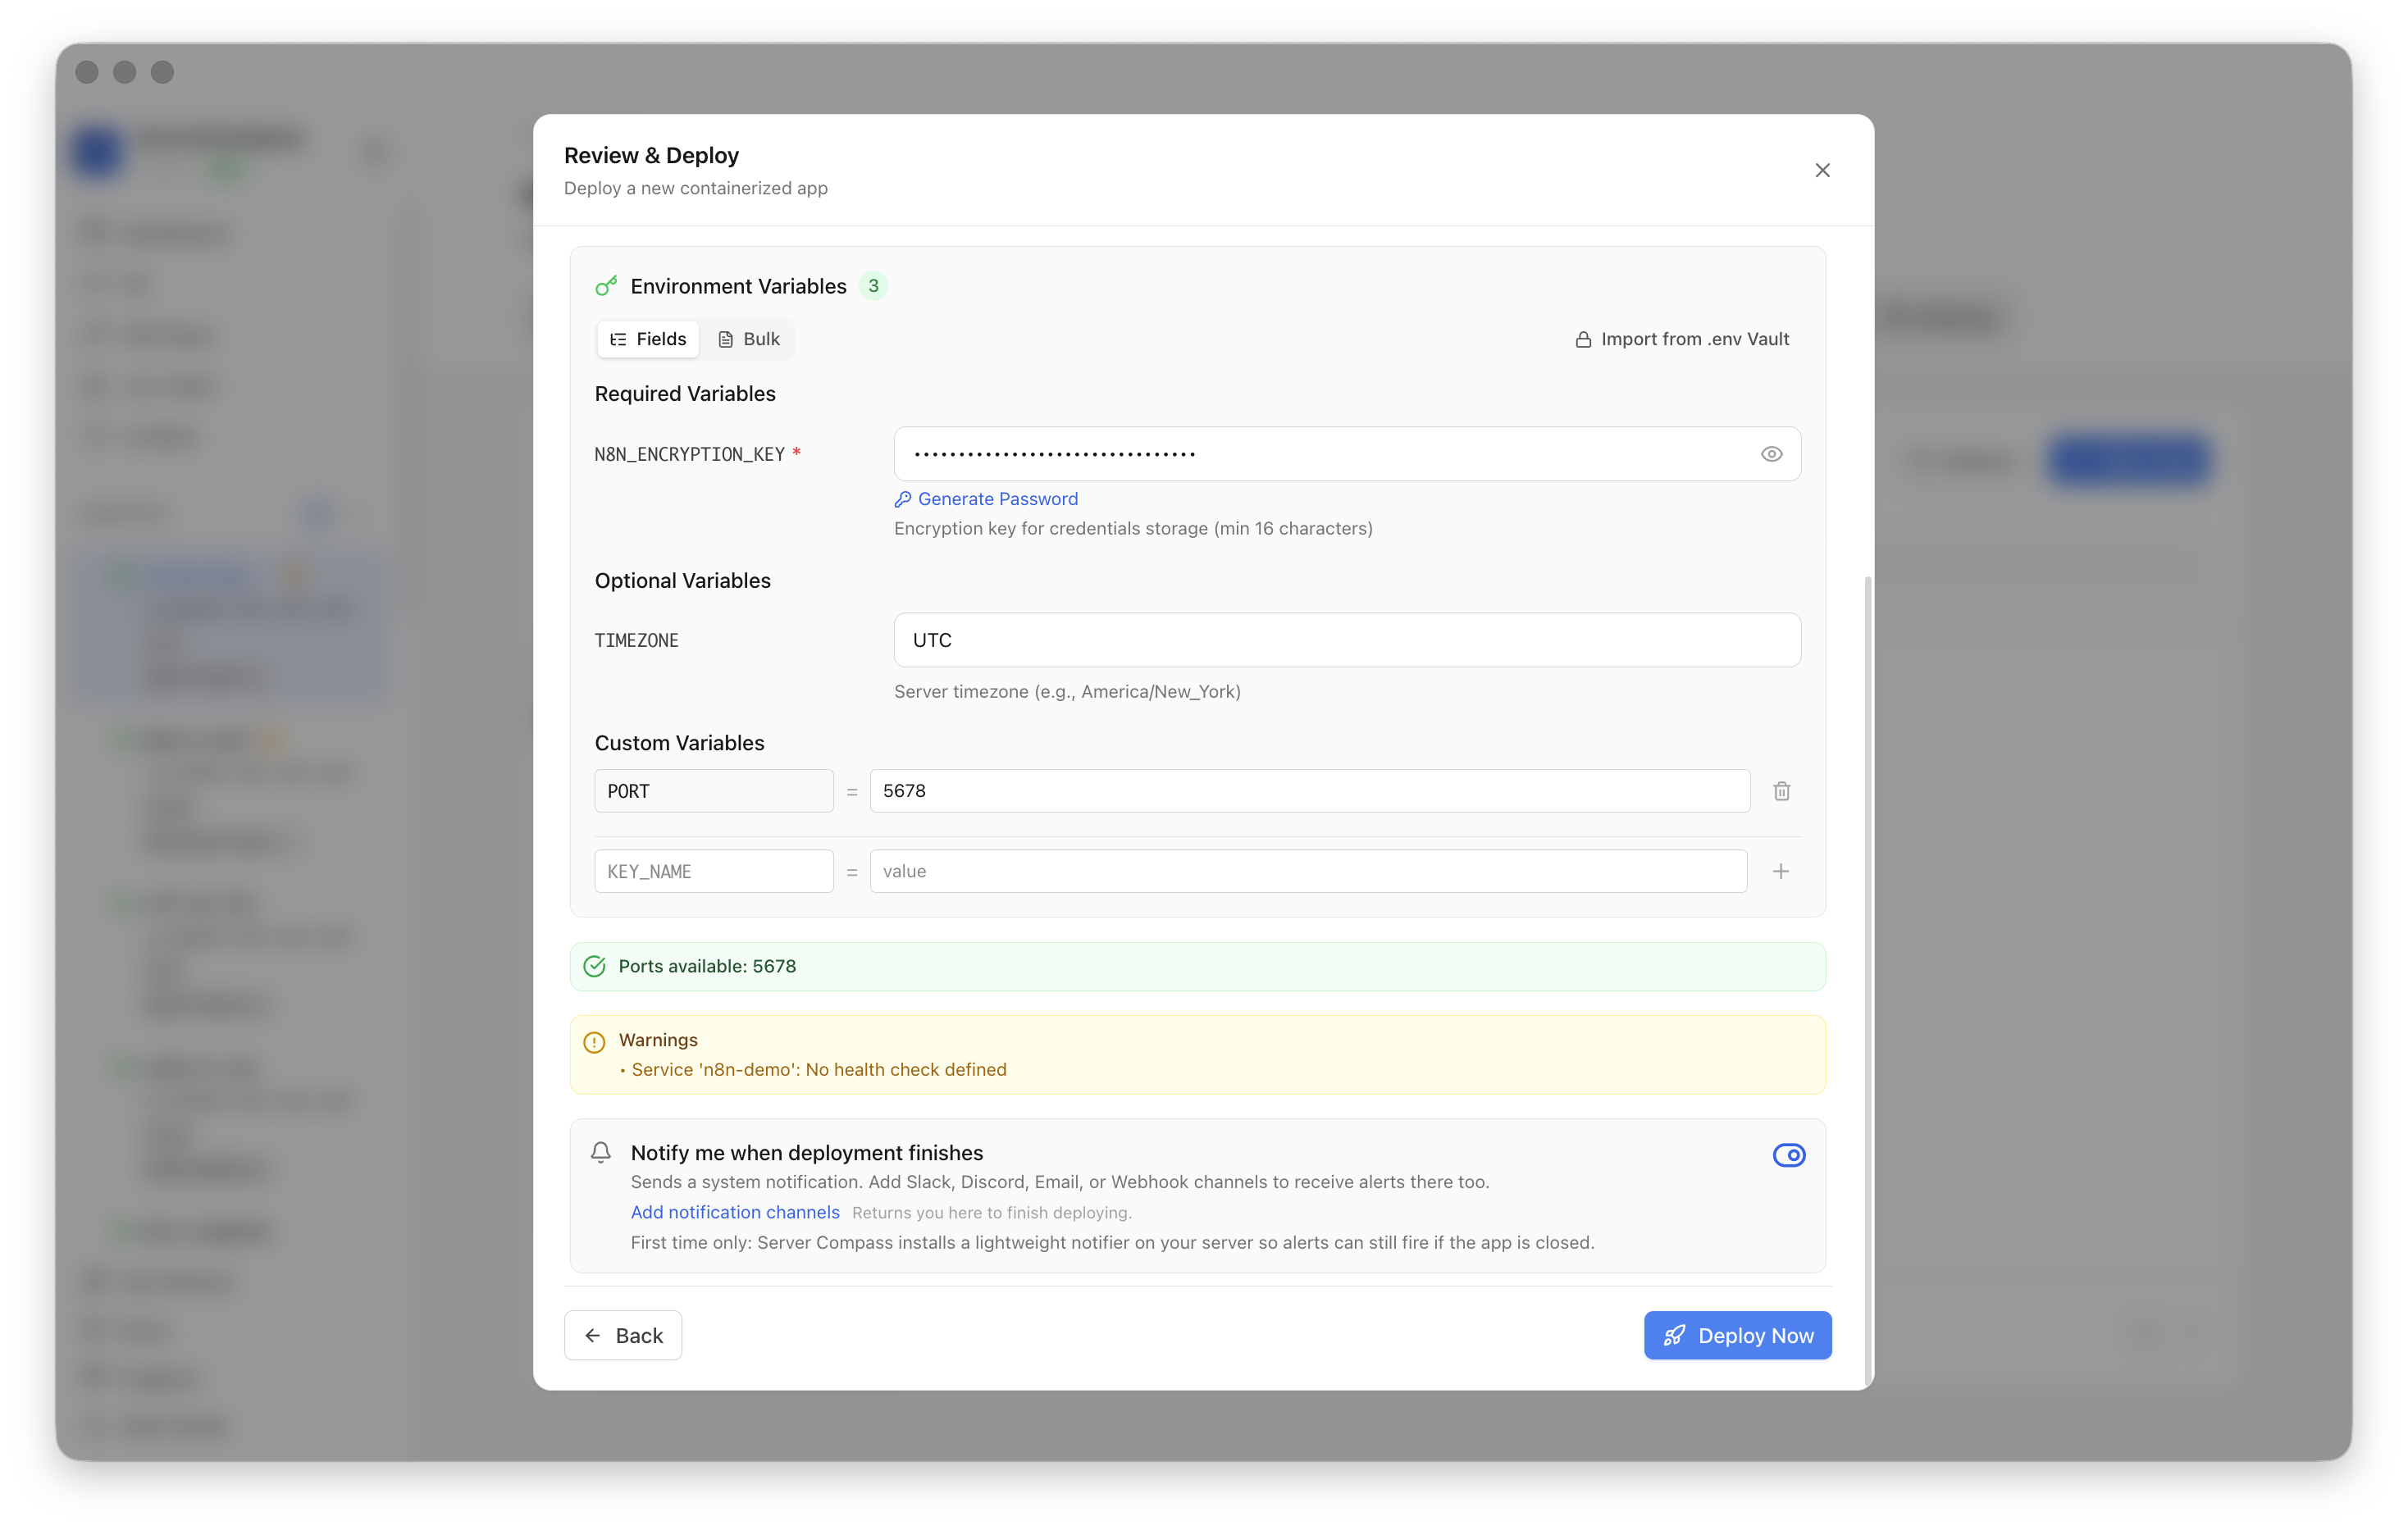Click the empty KEY_NAME field
This screenshot has width=2408, height=1530.
[714, 871]
